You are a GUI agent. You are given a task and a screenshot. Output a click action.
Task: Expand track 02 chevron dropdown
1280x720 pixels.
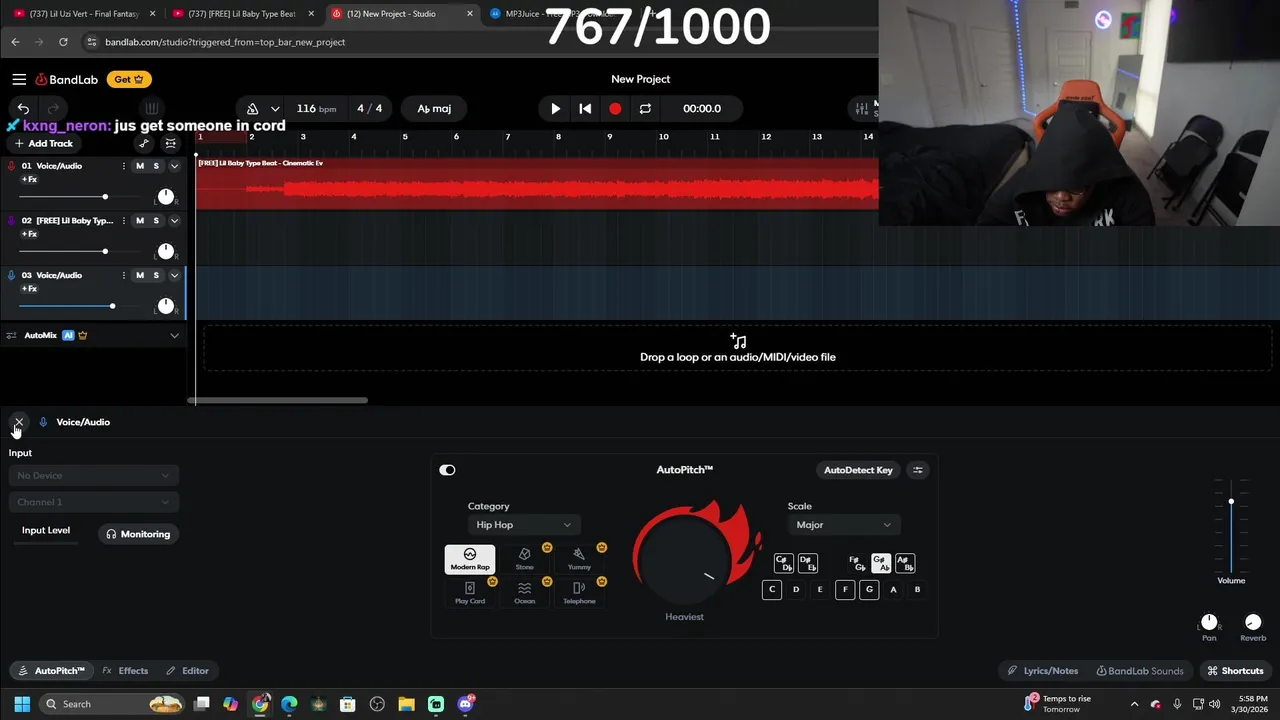click(x=174, y=220)
